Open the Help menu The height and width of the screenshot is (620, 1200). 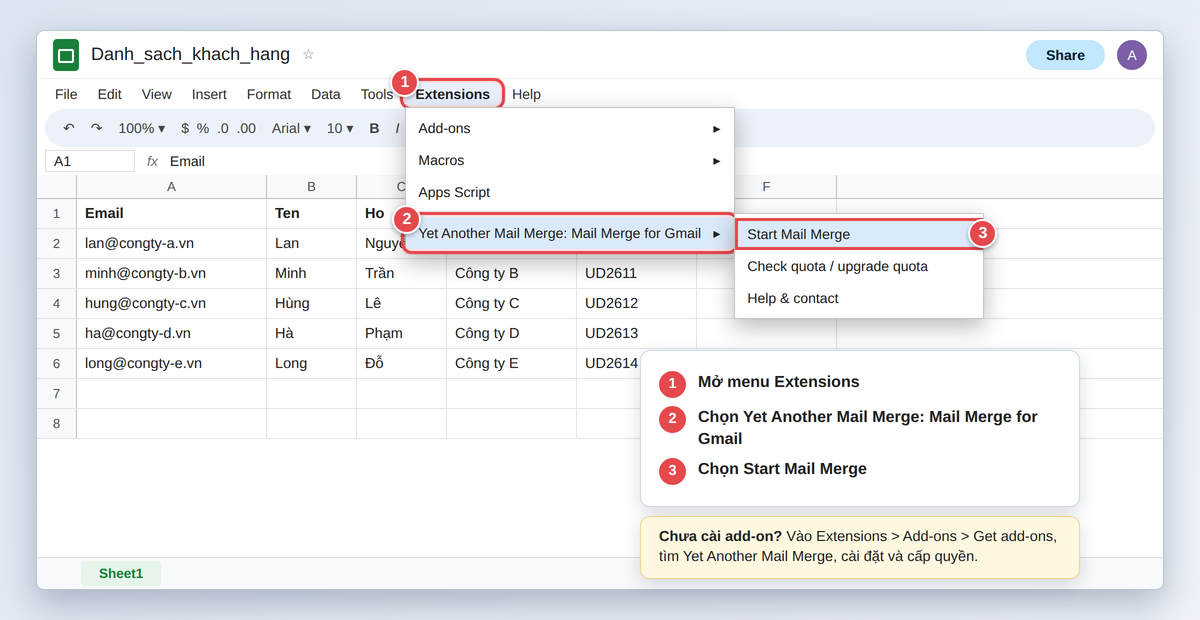(x=526, y=94)
